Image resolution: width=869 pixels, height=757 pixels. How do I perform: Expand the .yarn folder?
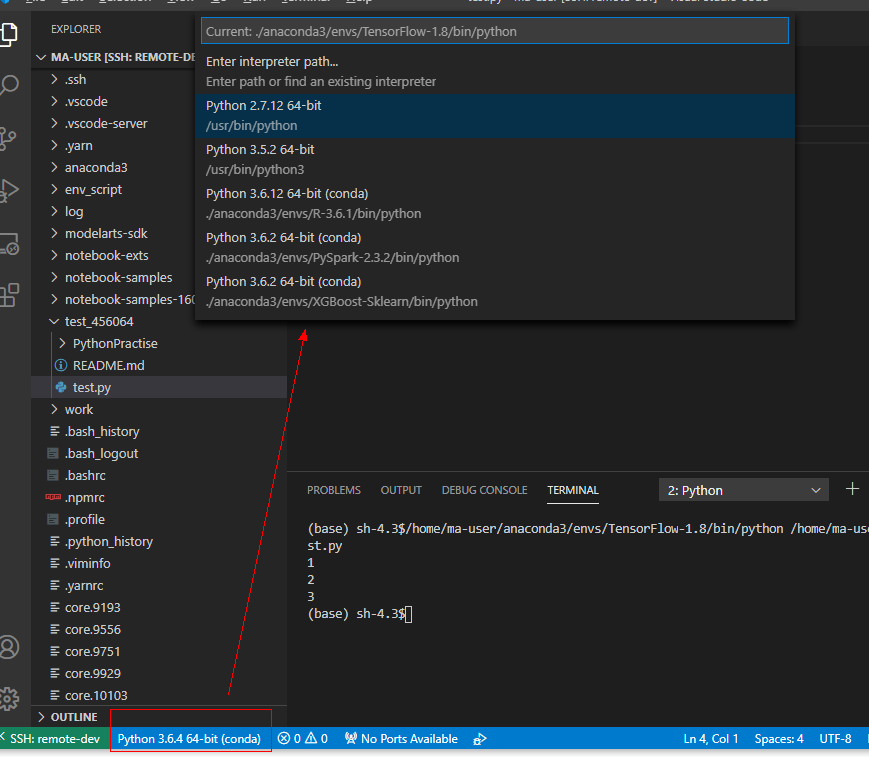pyautogui.click(x=114, y=145)
